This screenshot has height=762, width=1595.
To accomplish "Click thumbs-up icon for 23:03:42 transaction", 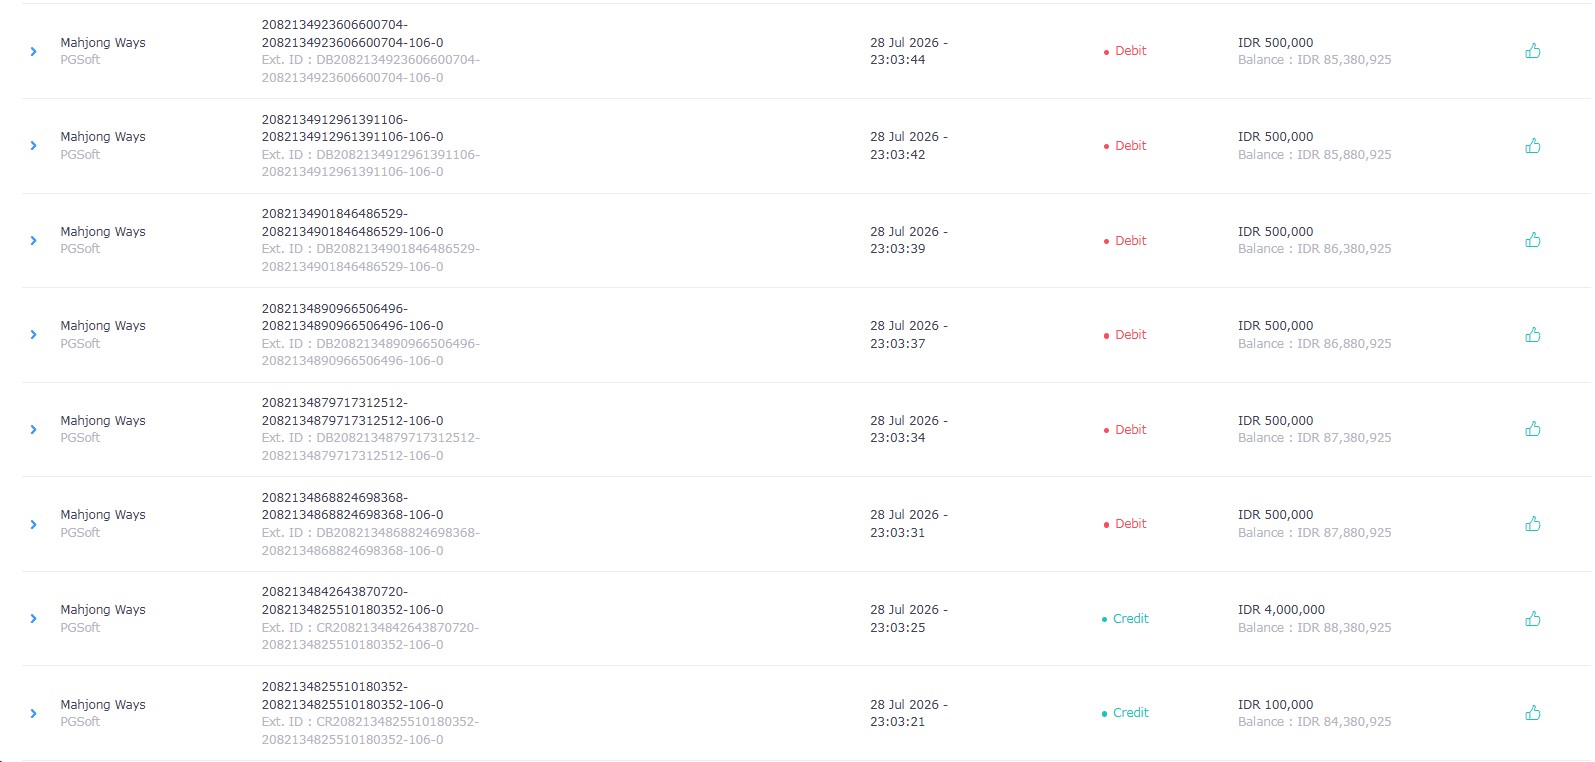I will (1532, 146).
